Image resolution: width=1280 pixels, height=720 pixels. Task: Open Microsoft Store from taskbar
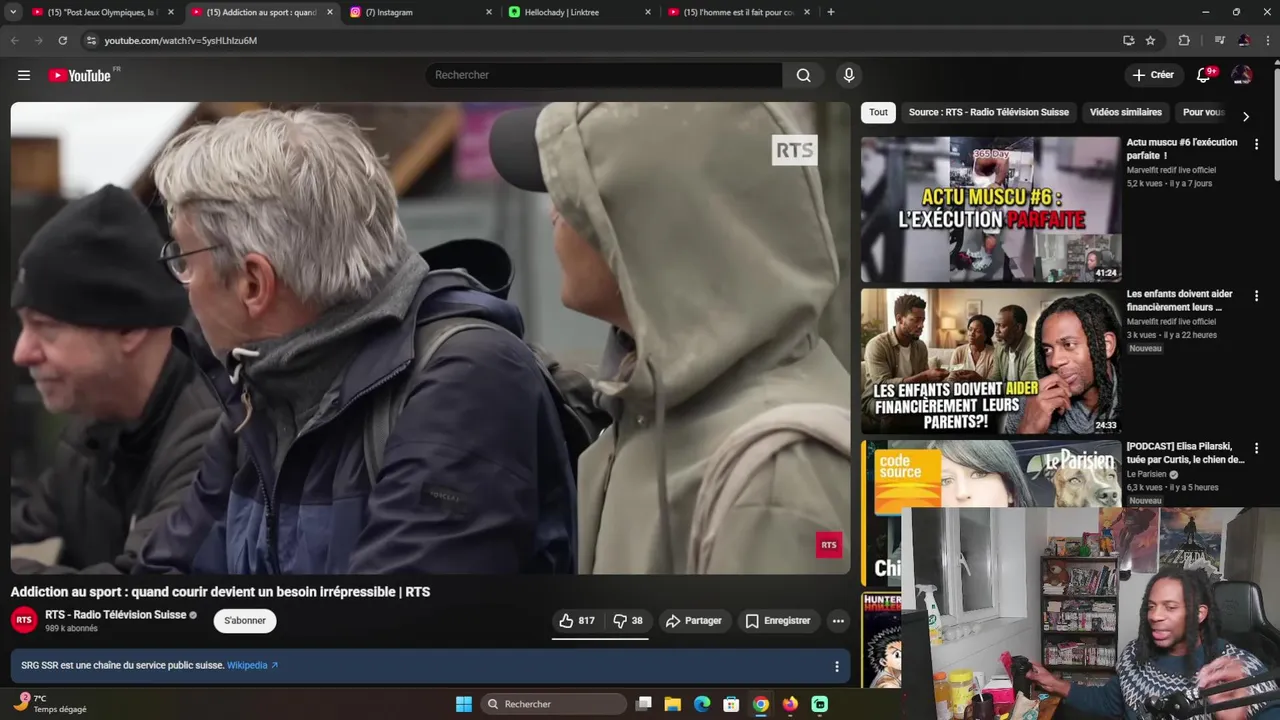(731, 704)
